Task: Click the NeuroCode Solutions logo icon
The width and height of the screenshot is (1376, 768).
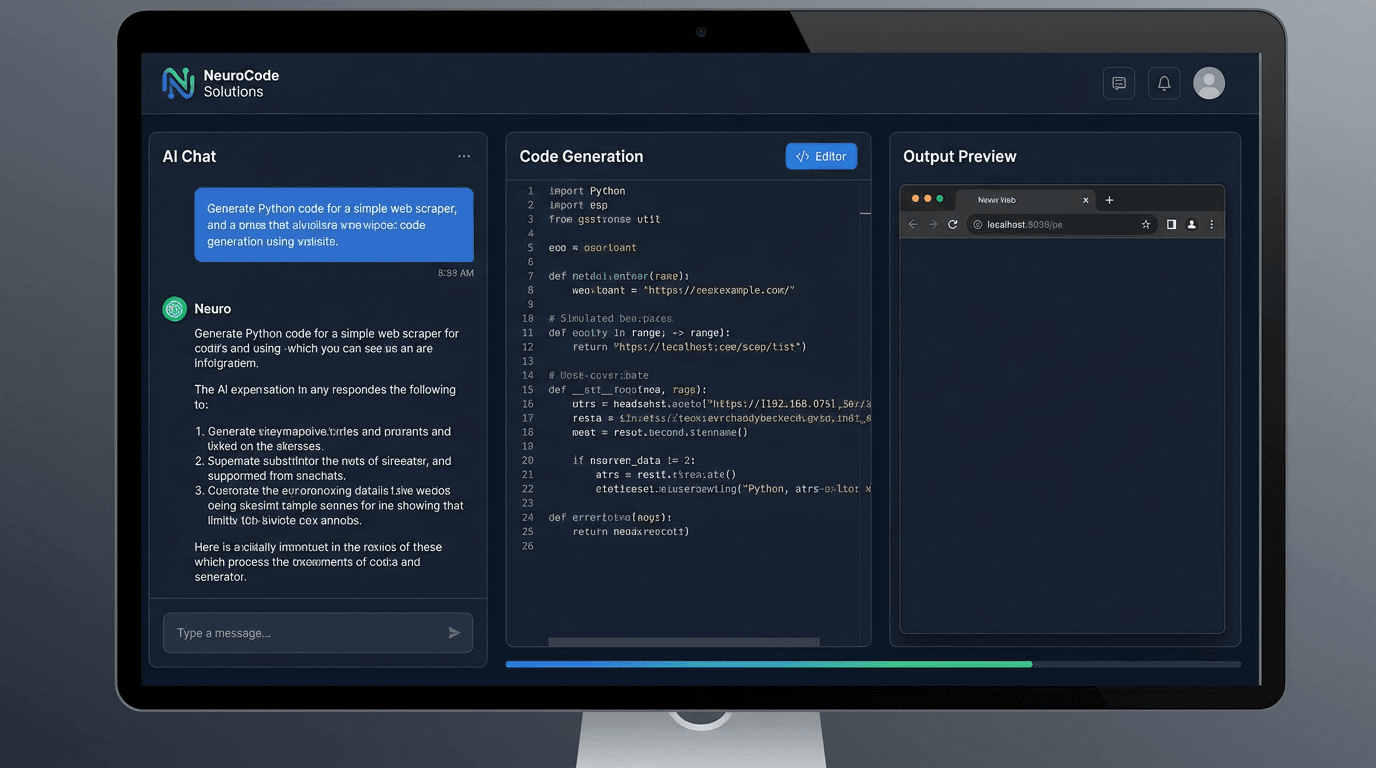Action: click(178, 83)
